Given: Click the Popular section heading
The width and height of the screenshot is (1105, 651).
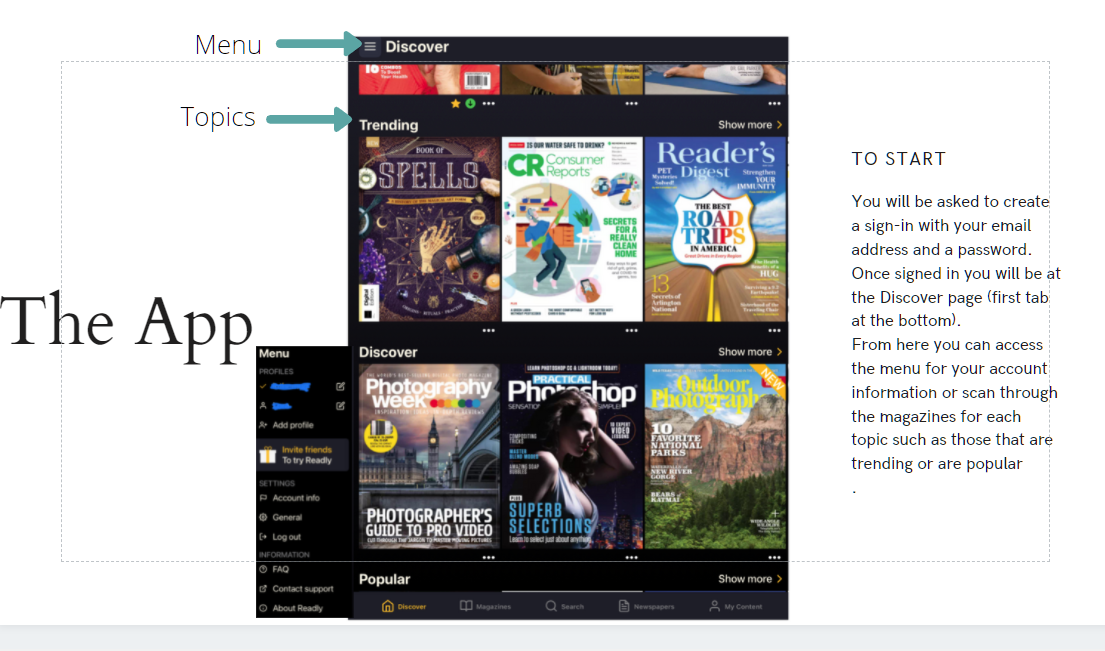Looking at the screenshot, I should (x=384, y=578).
